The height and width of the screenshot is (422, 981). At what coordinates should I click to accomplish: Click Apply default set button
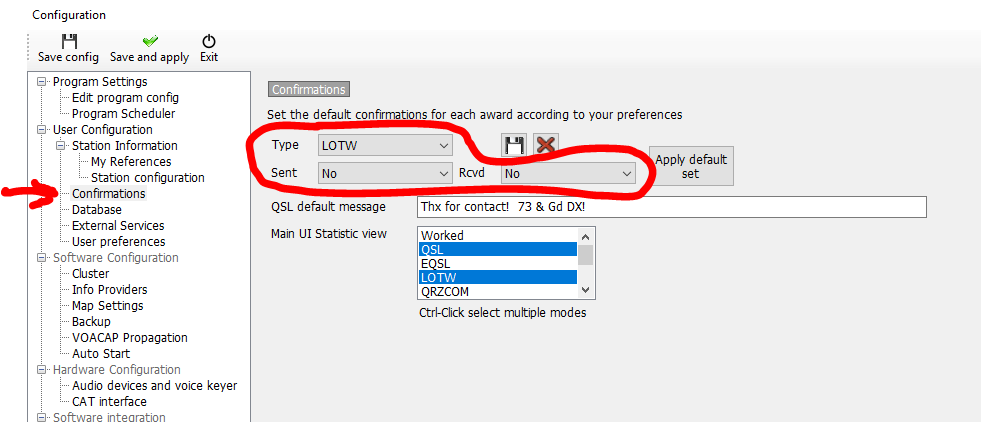pos(691,166)
